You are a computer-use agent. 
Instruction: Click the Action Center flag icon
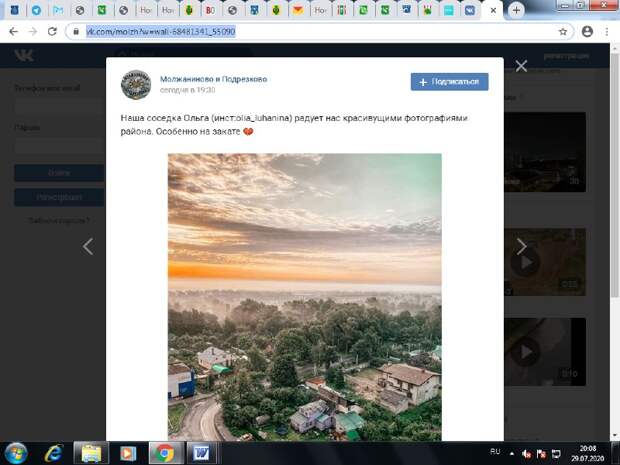[x=541, y=454]
